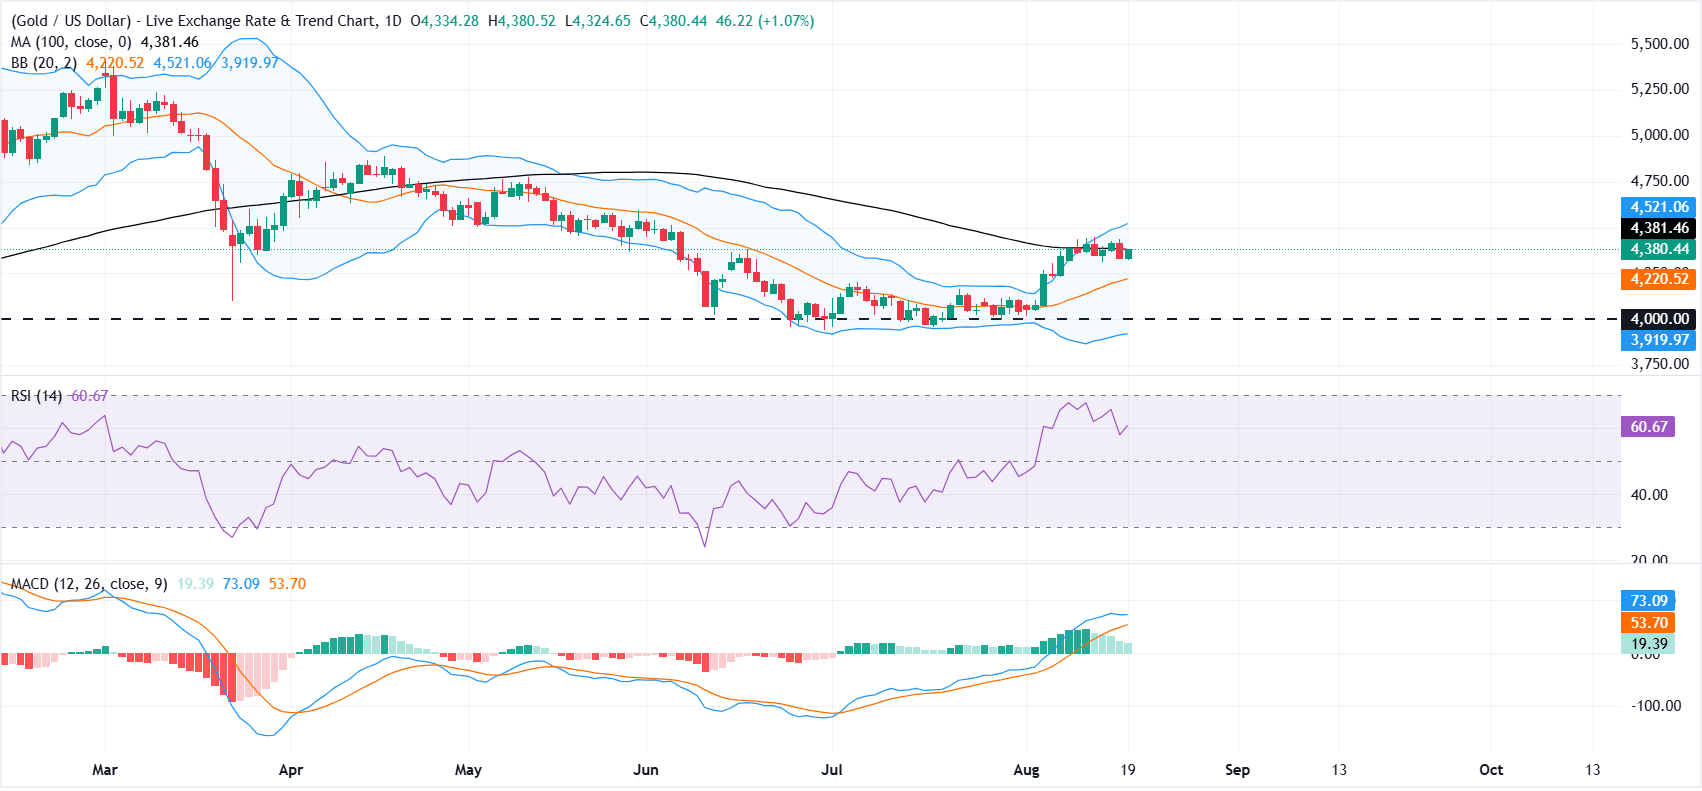Click the 40.00 RSI axis tick
Viewport: 1702px width, 791px height.
pos(1650,495)
